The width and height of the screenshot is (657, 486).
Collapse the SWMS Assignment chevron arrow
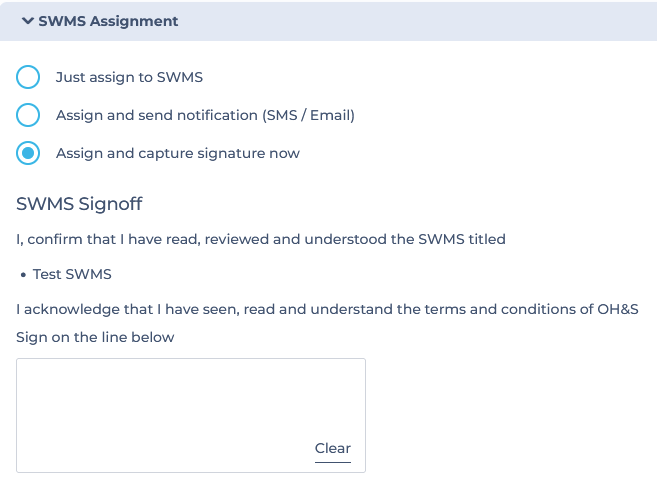(x=28, y=21)
